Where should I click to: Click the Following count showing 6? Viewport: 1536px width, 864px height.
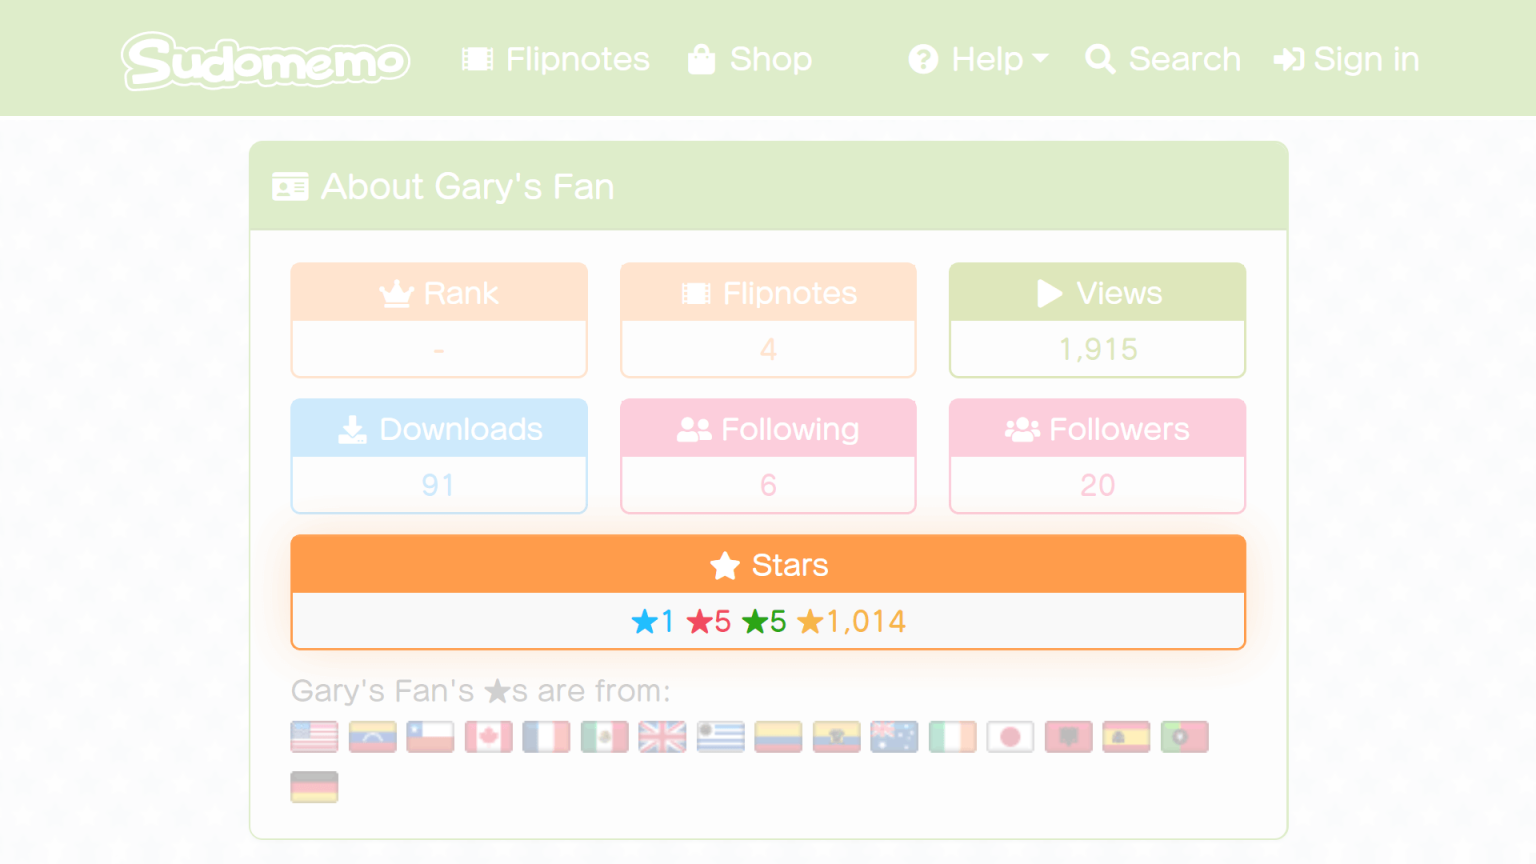tap(768, 485)
